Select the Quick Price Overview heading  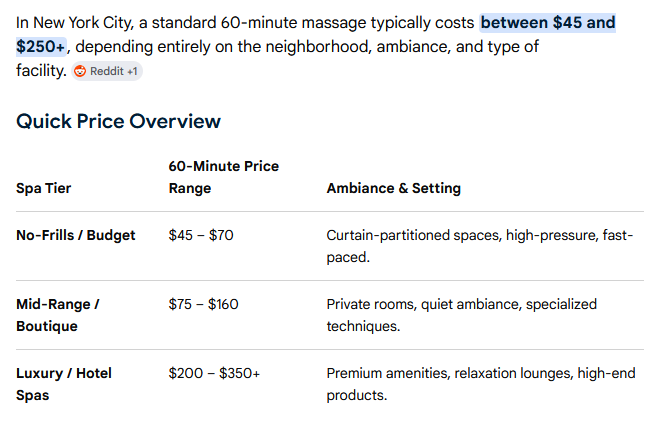pyautogui.click(x=118, y=121)
